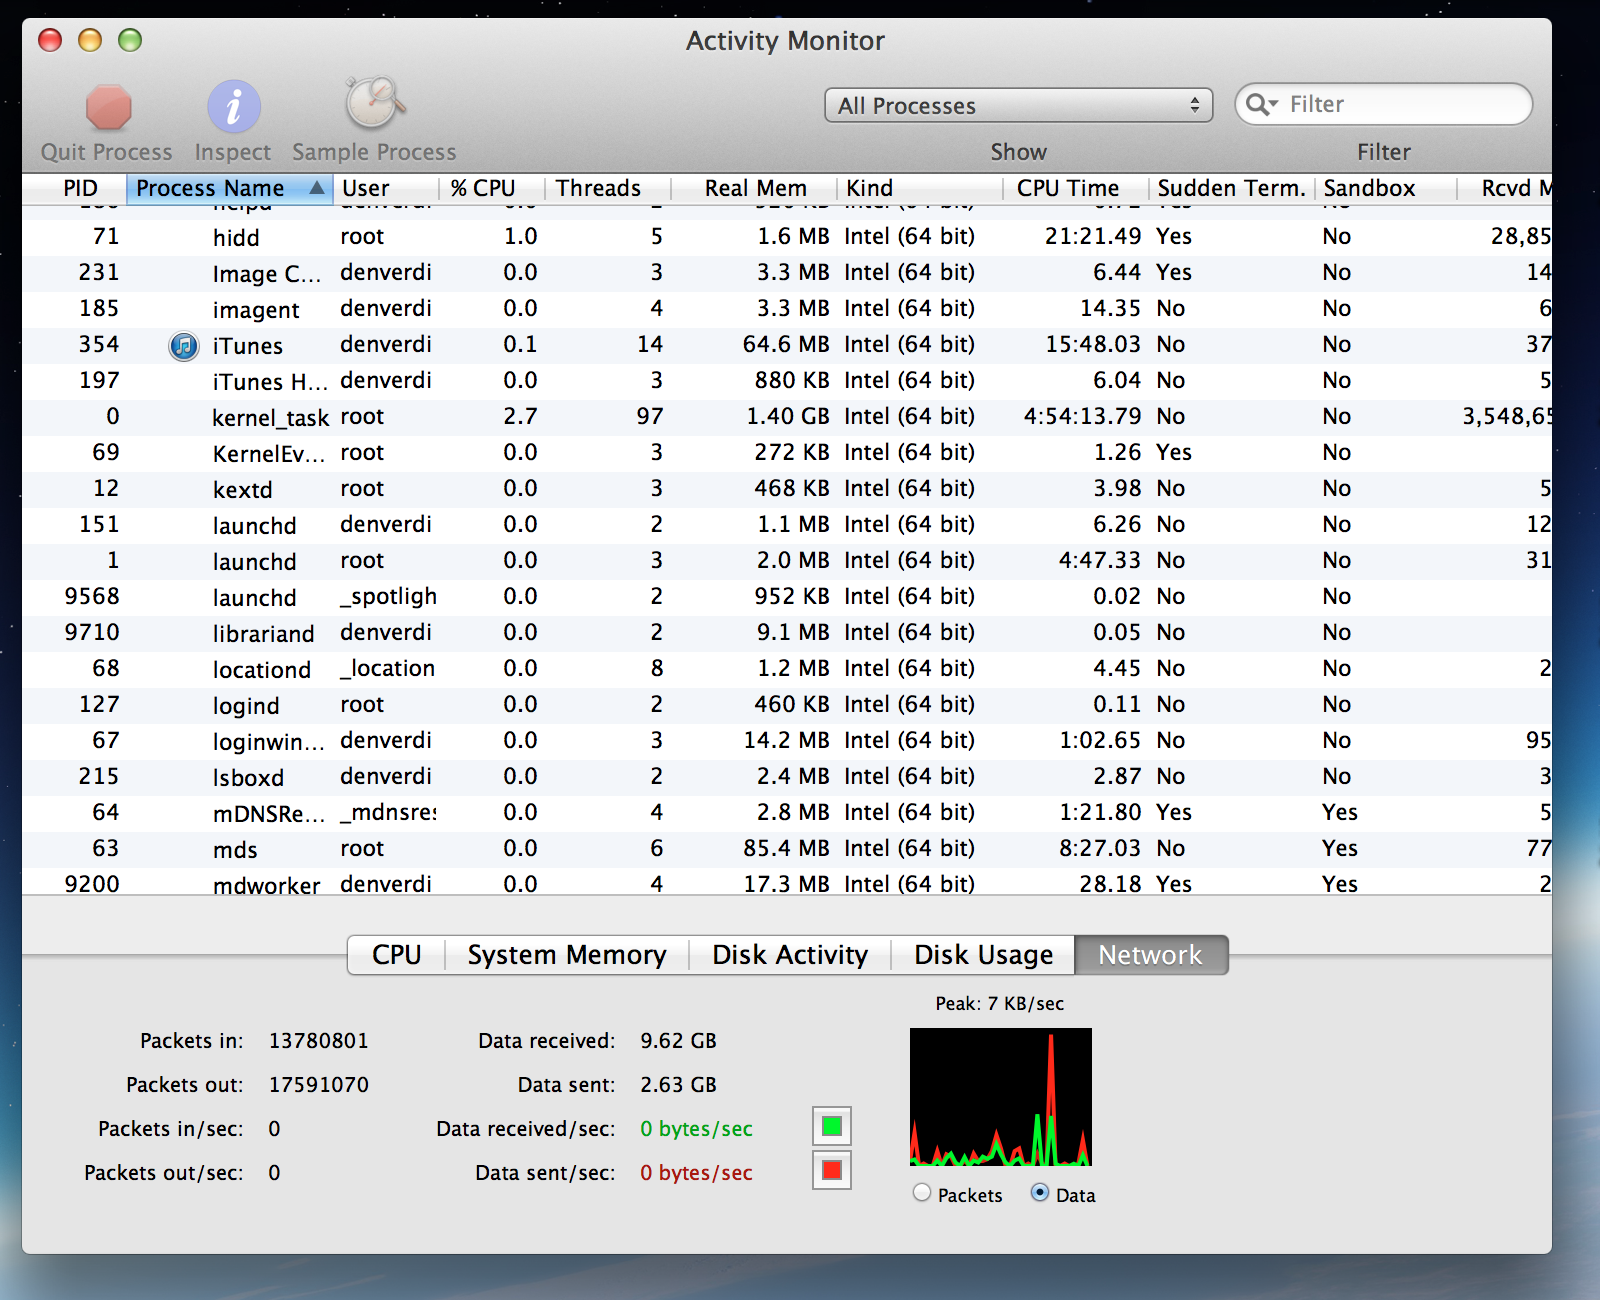Image resolution: width=1600 pixels, height=1300 pixels.
Task: Click the Quit Process stop-sign icon
Action: point(108,108)
